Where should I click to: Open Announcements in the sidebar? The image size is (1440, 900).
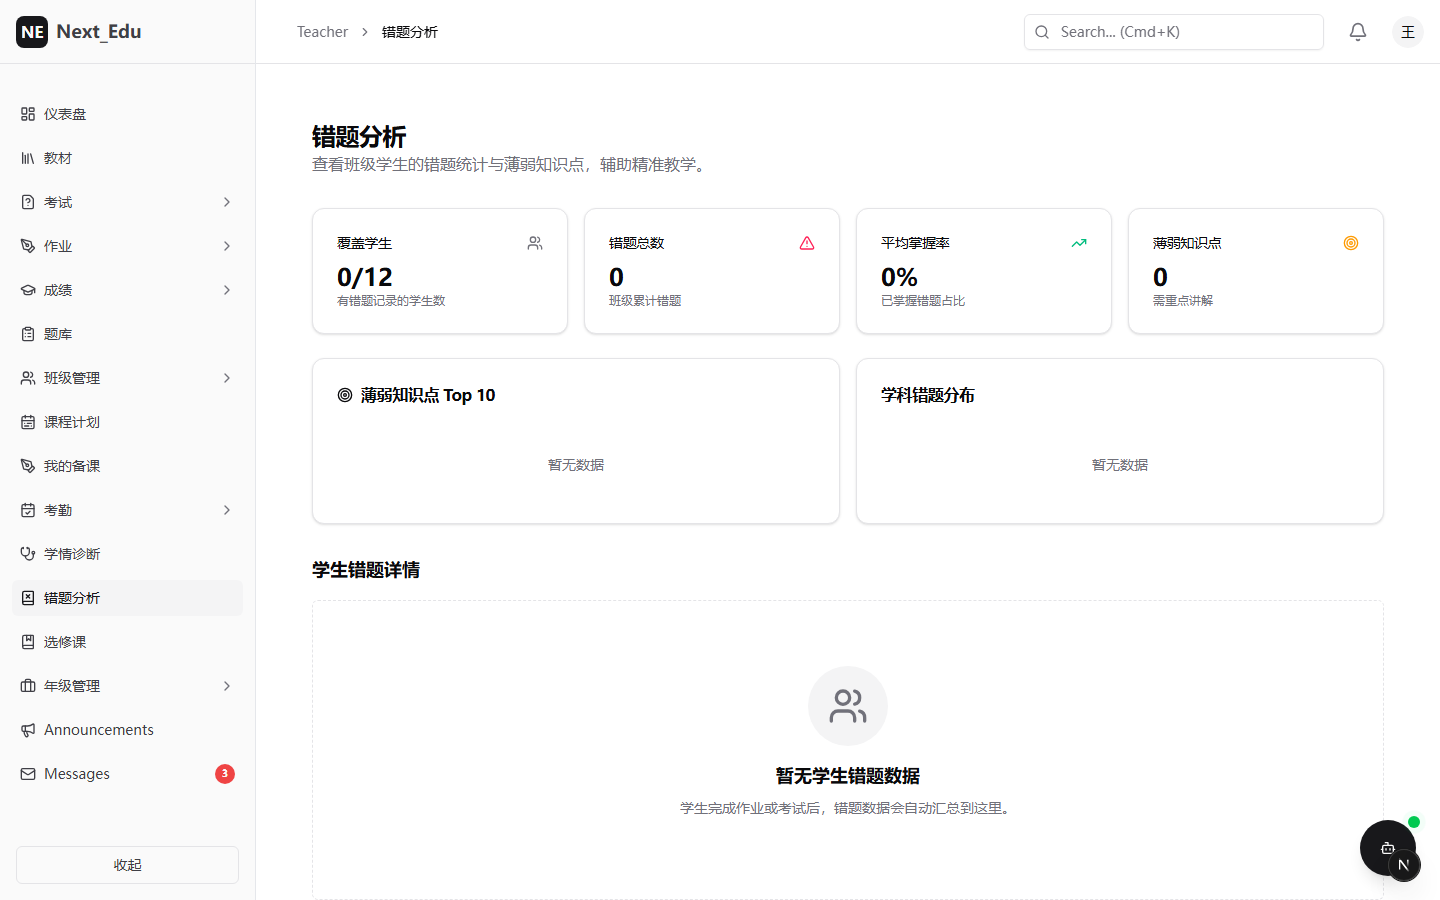pos(127,730)
